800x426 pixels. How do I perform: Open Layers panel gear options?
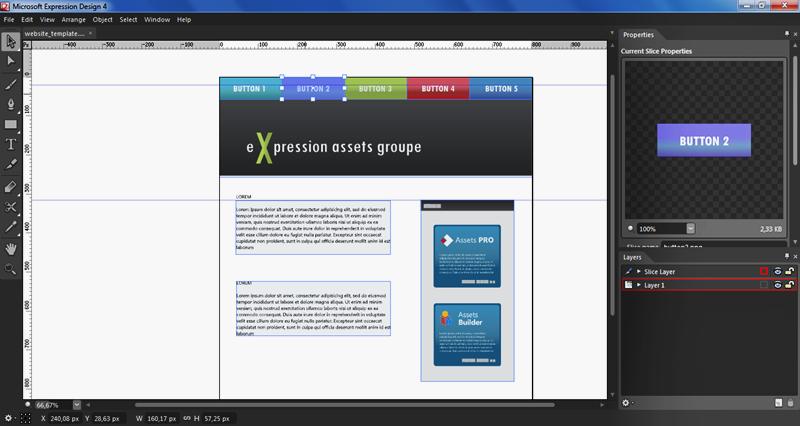tap(627, 403)
